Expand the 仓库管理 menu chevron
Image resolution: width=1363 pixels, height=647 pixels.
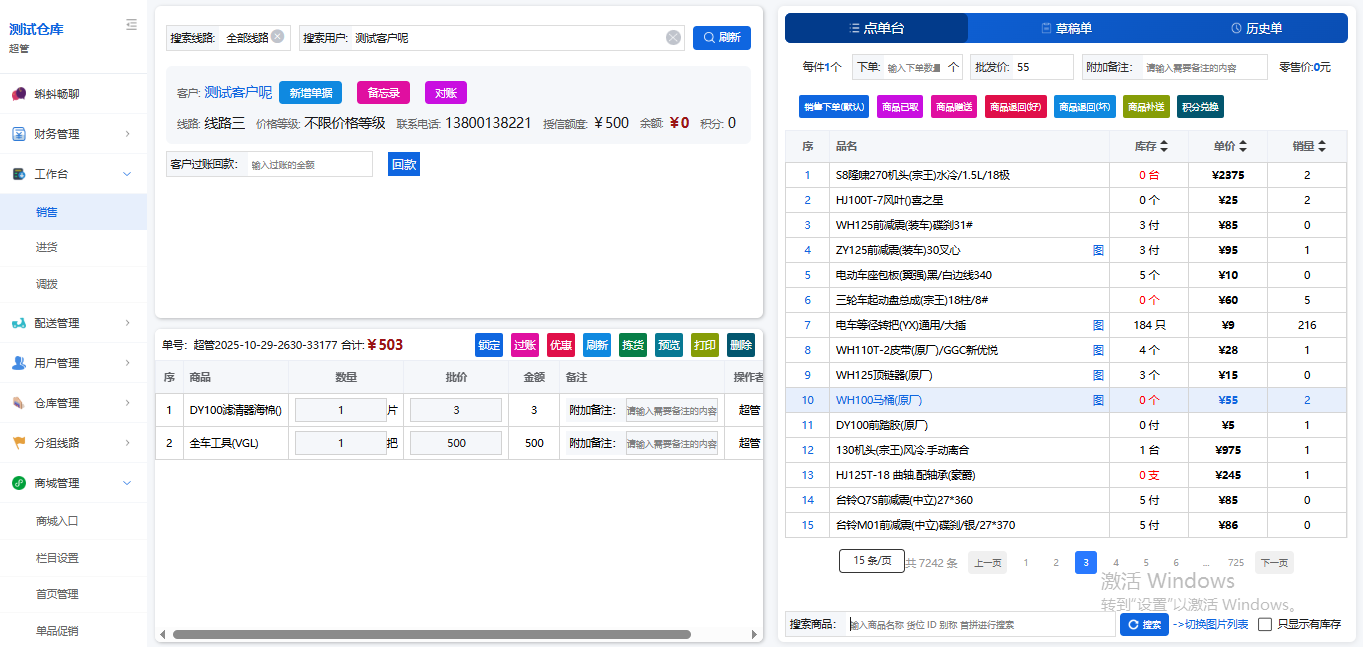(127, 403)
